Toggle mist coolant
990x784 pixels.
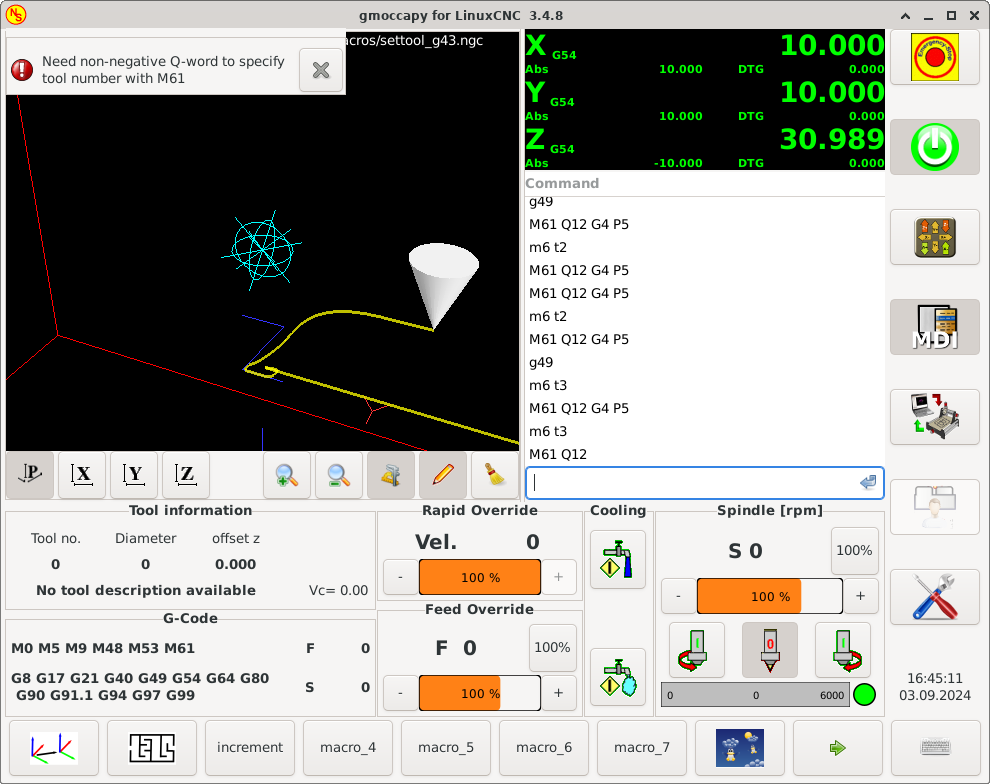617,677
